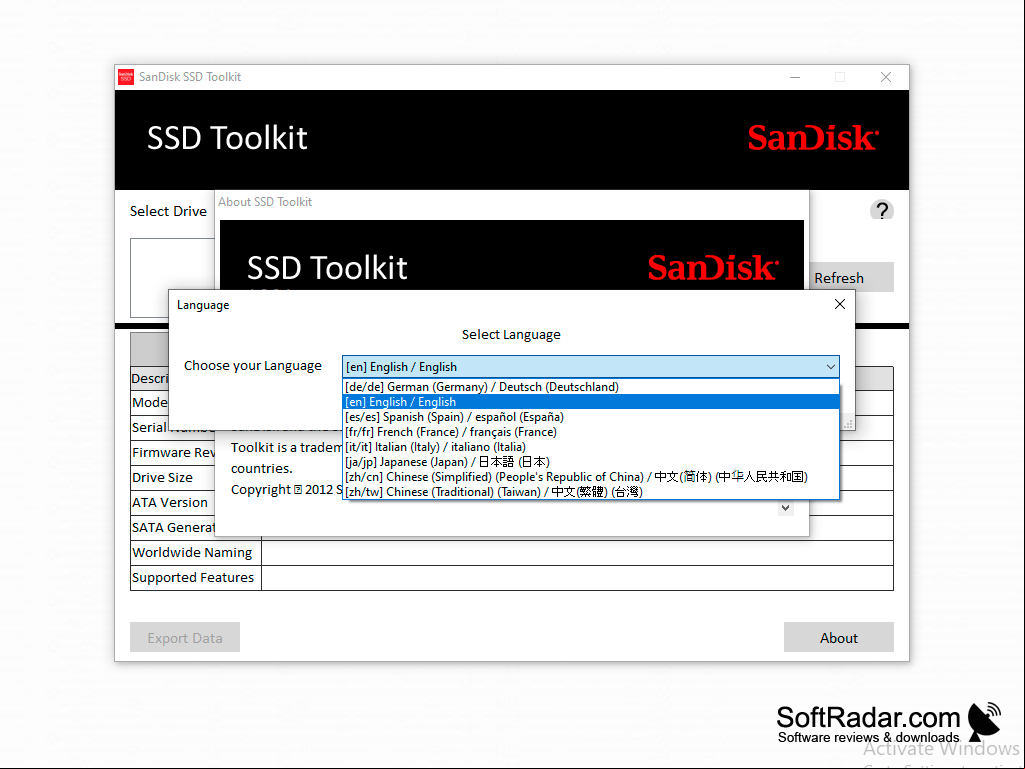Click the Choose your Language label
Screen dimensions: 1025x769
253,366
